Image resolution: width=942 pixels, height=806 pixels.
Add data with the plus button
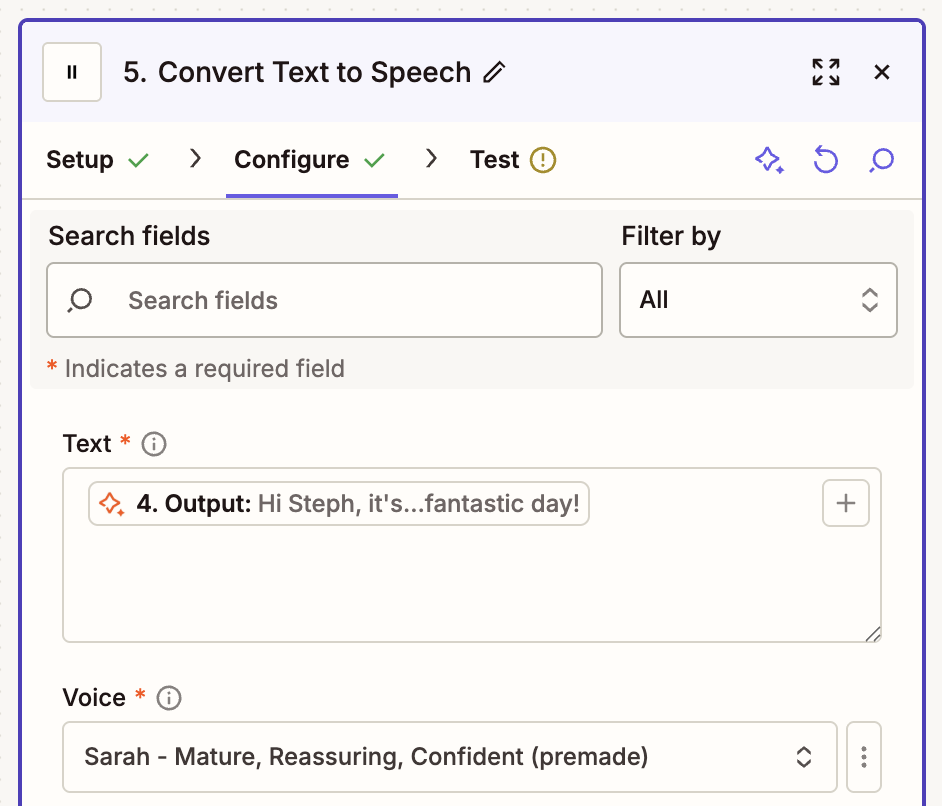(845, 503)
